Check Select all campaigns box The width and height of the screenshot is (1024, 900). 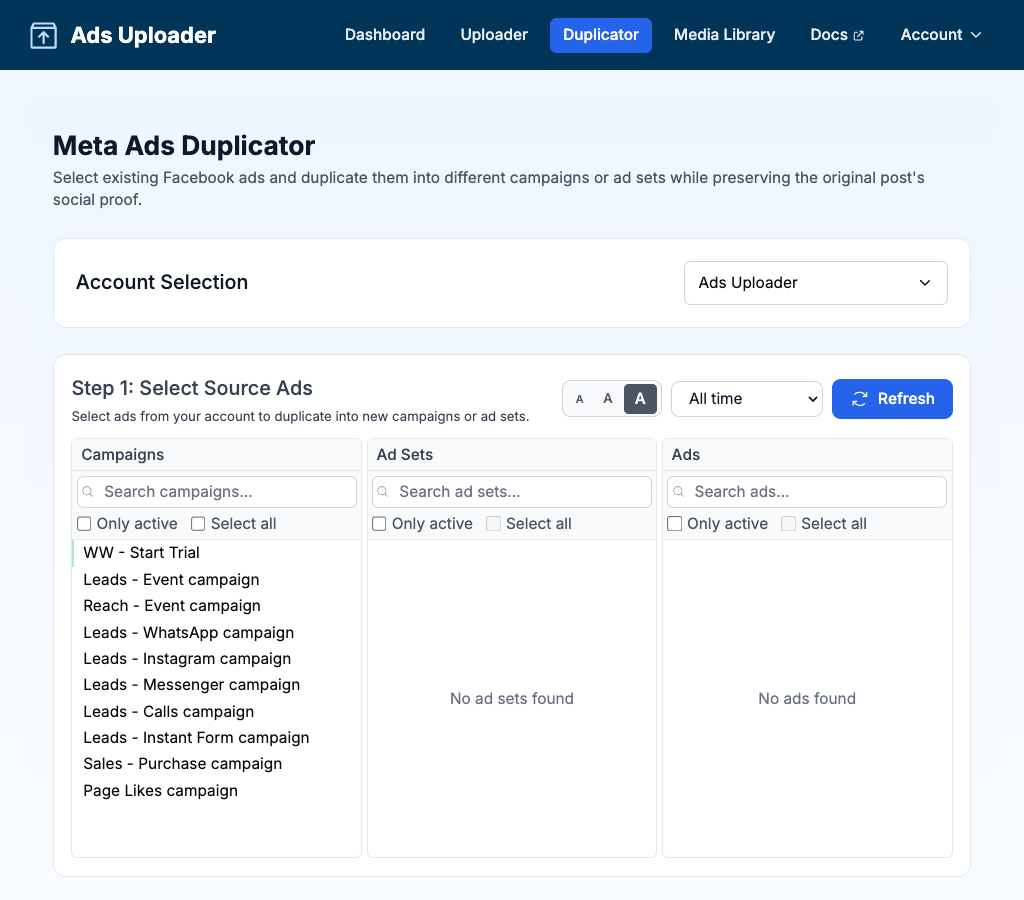198,524
